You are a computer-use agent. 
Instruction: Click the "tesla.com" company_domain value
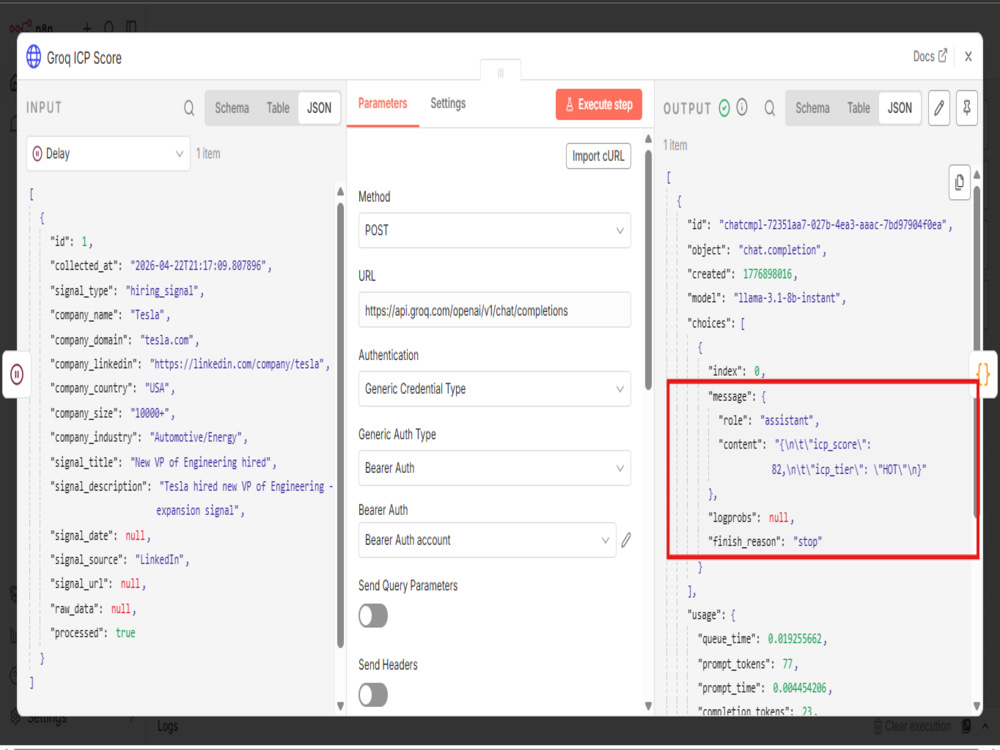pos(169,340)
